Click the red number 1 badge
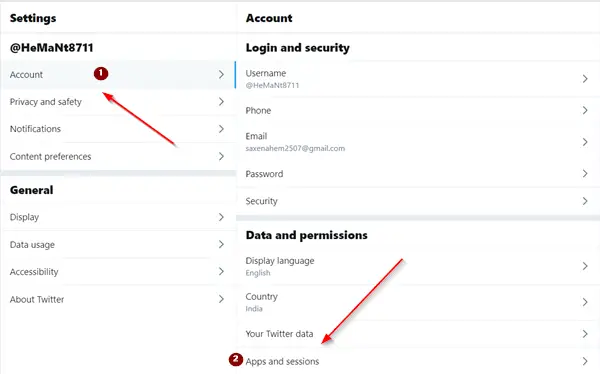The width and height of the screenshot is (600, 374). 101,73
